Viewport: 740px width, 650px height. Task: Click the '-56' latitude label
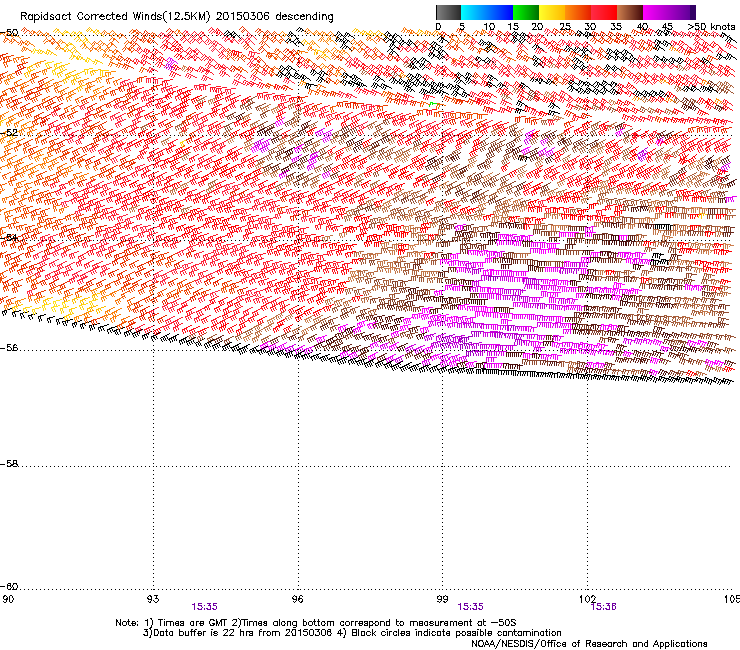[9, 347]
